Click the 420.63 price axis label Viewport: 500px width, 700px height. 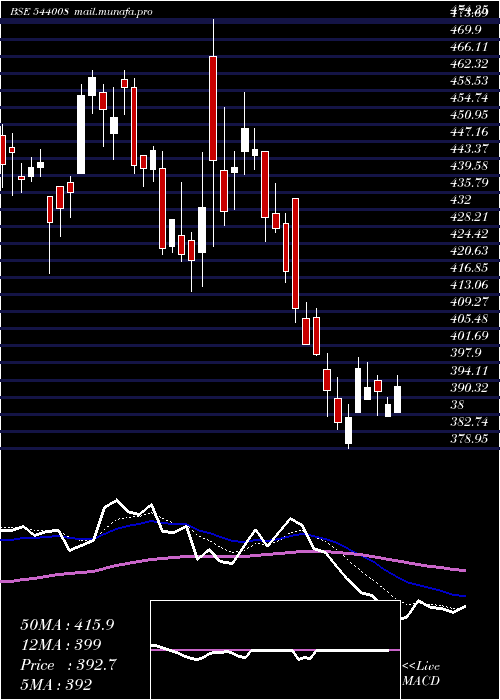click(x=469, y=250)
